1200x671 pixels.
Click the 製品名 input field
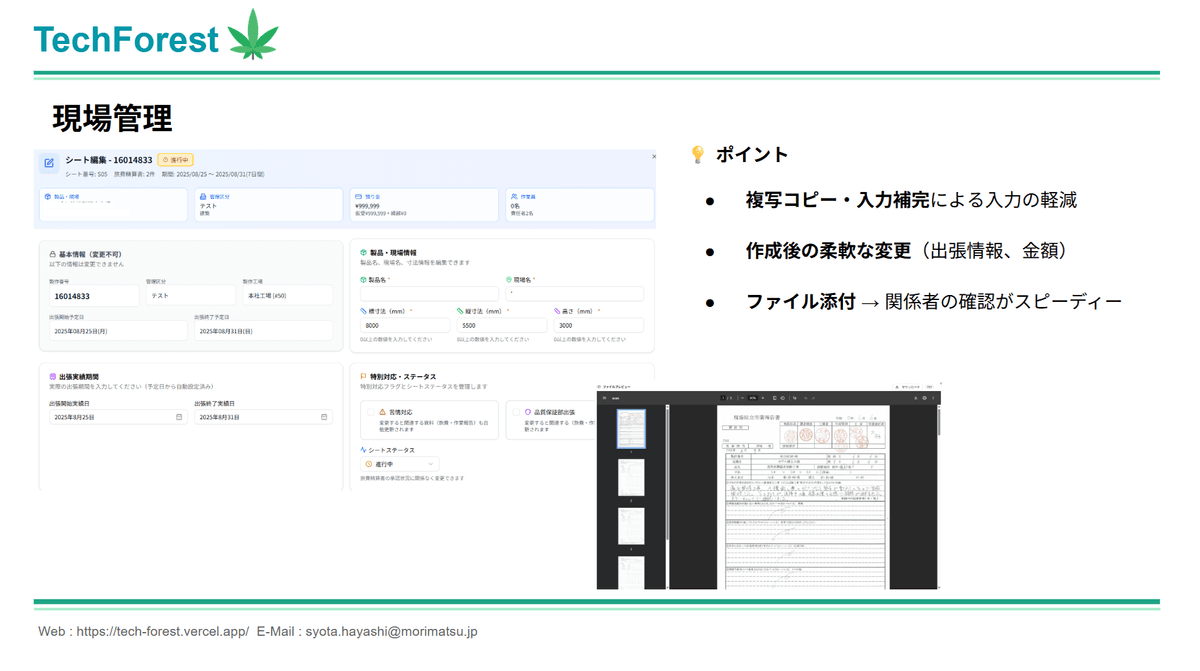point(429,294)
